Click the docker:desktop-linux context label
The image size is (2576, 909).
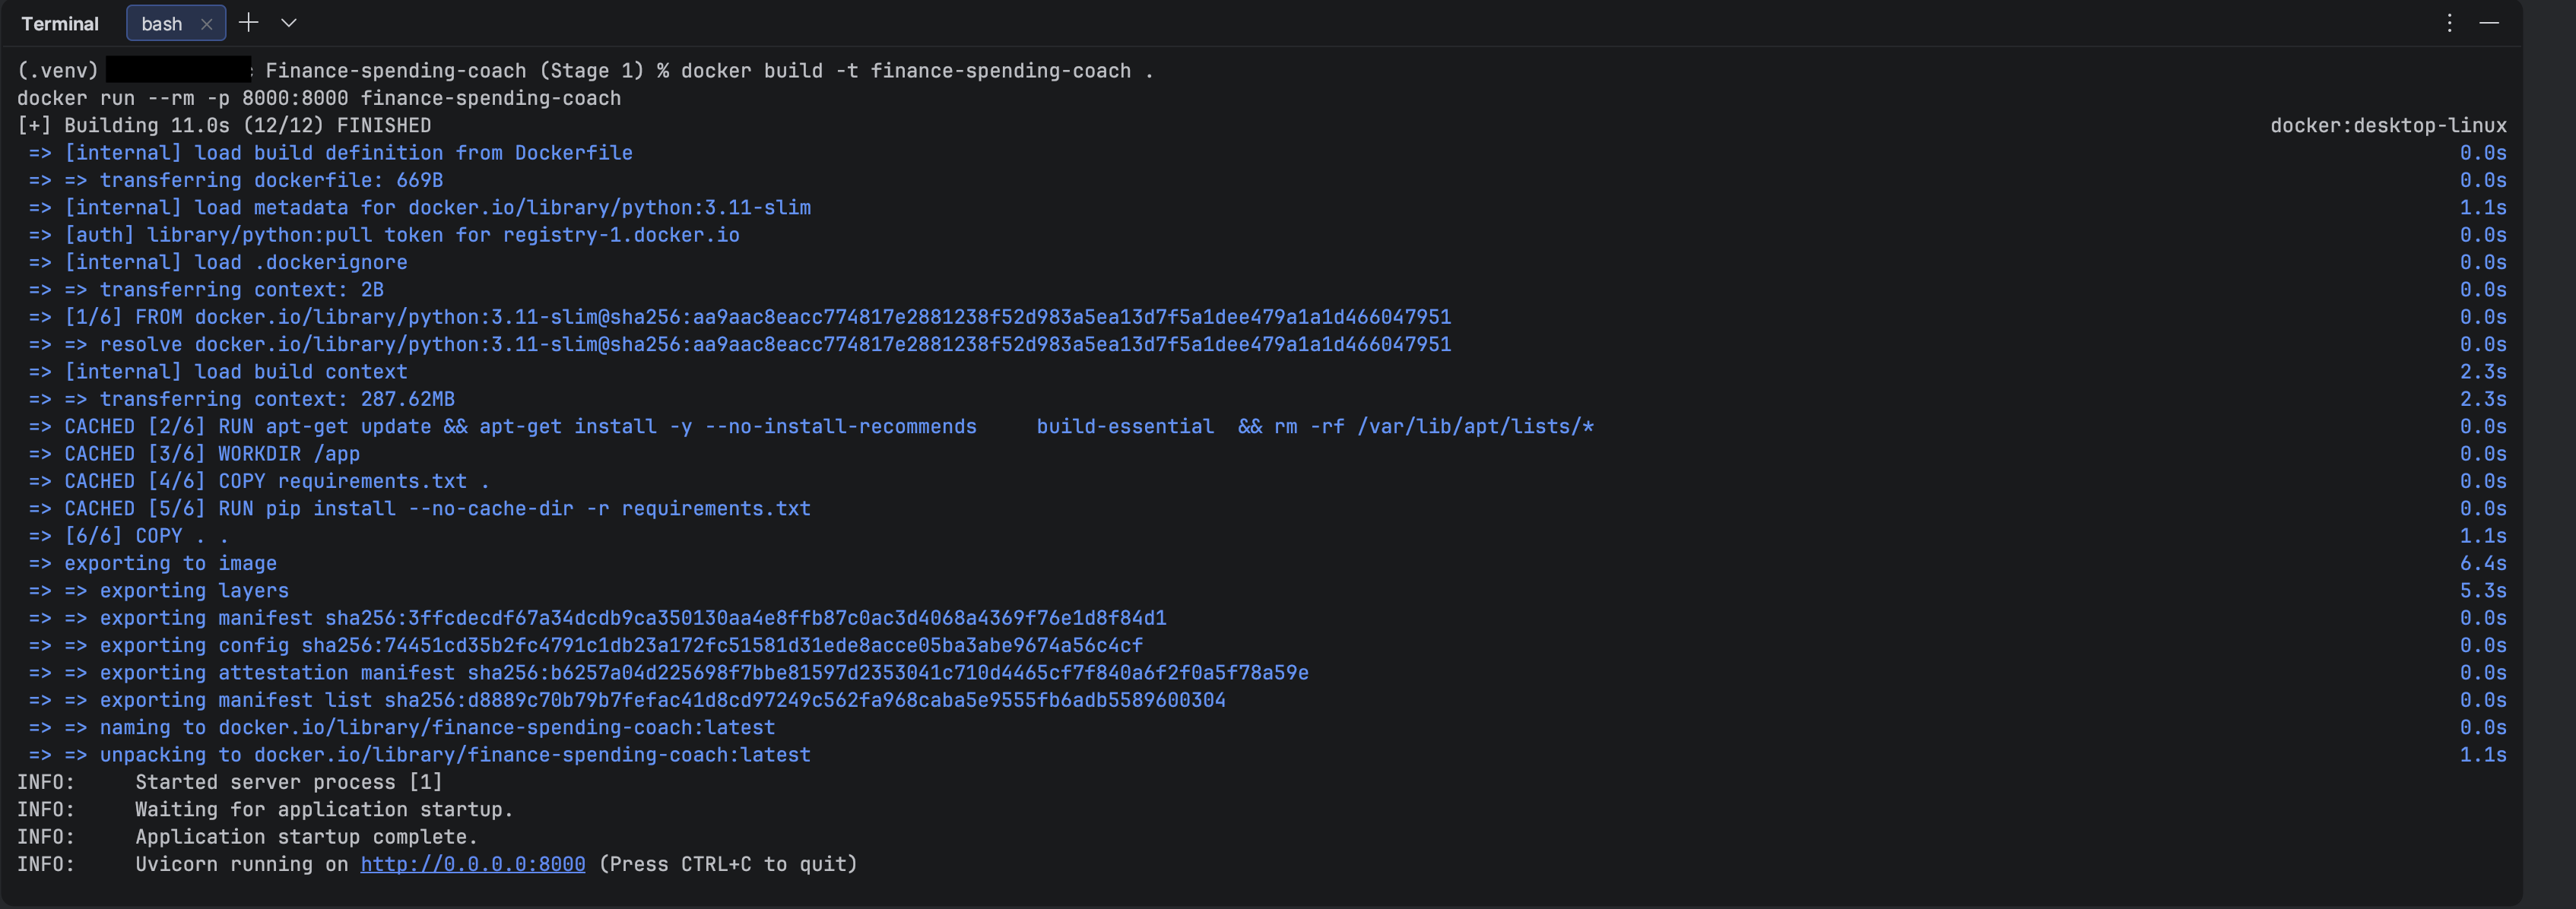pos(2387,126)
